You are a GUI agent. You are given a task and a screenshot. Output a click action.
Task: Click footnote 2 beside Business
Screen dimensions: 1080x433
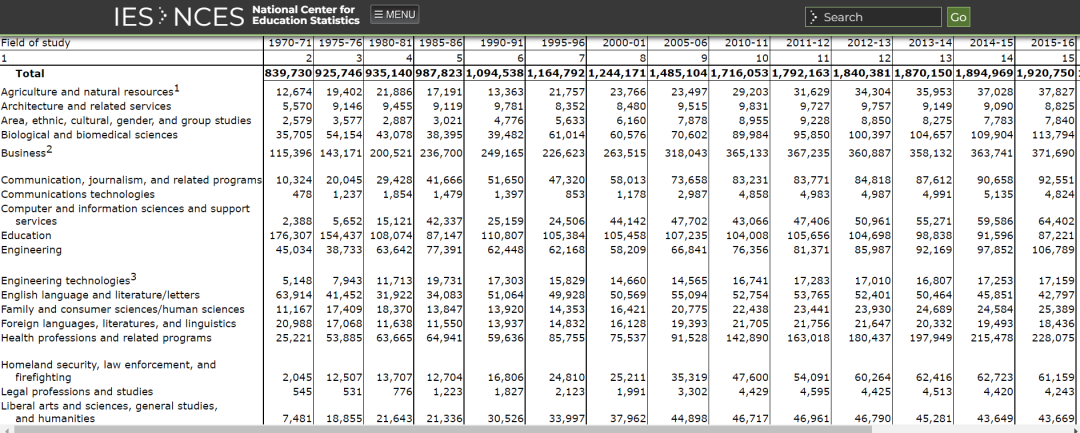50,149
